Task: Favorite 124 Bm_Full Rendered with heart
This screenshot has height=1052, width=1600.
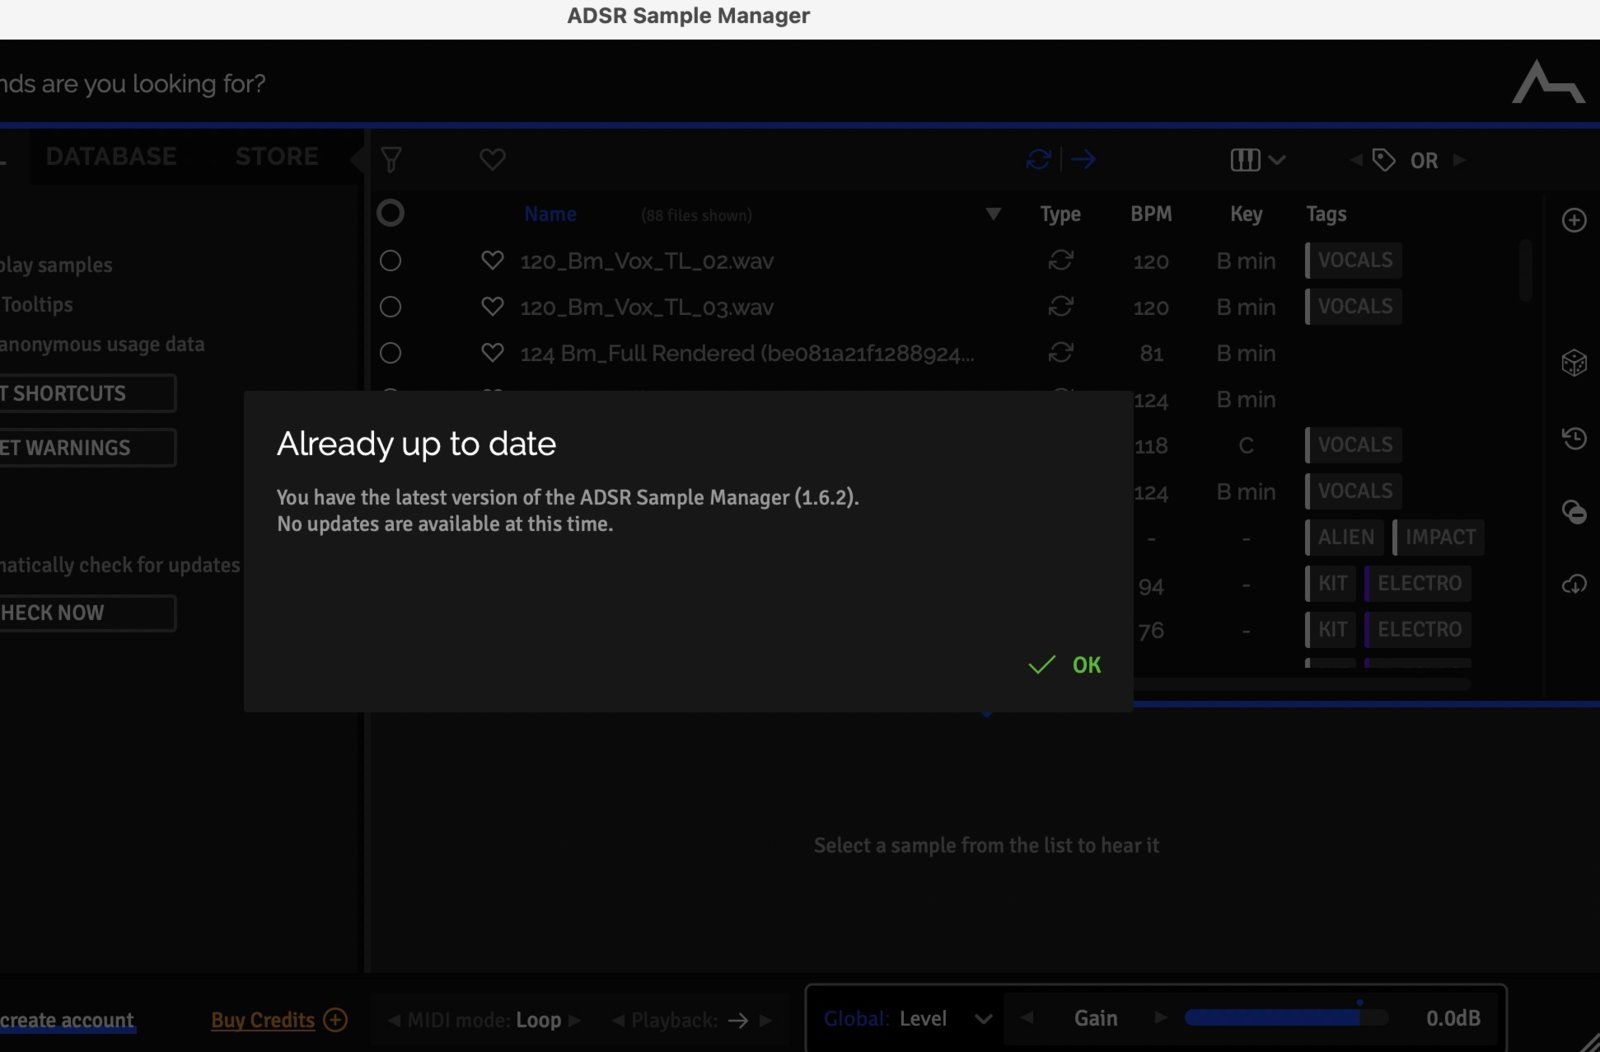Action: pyautogui.click(x=492, y=353)
